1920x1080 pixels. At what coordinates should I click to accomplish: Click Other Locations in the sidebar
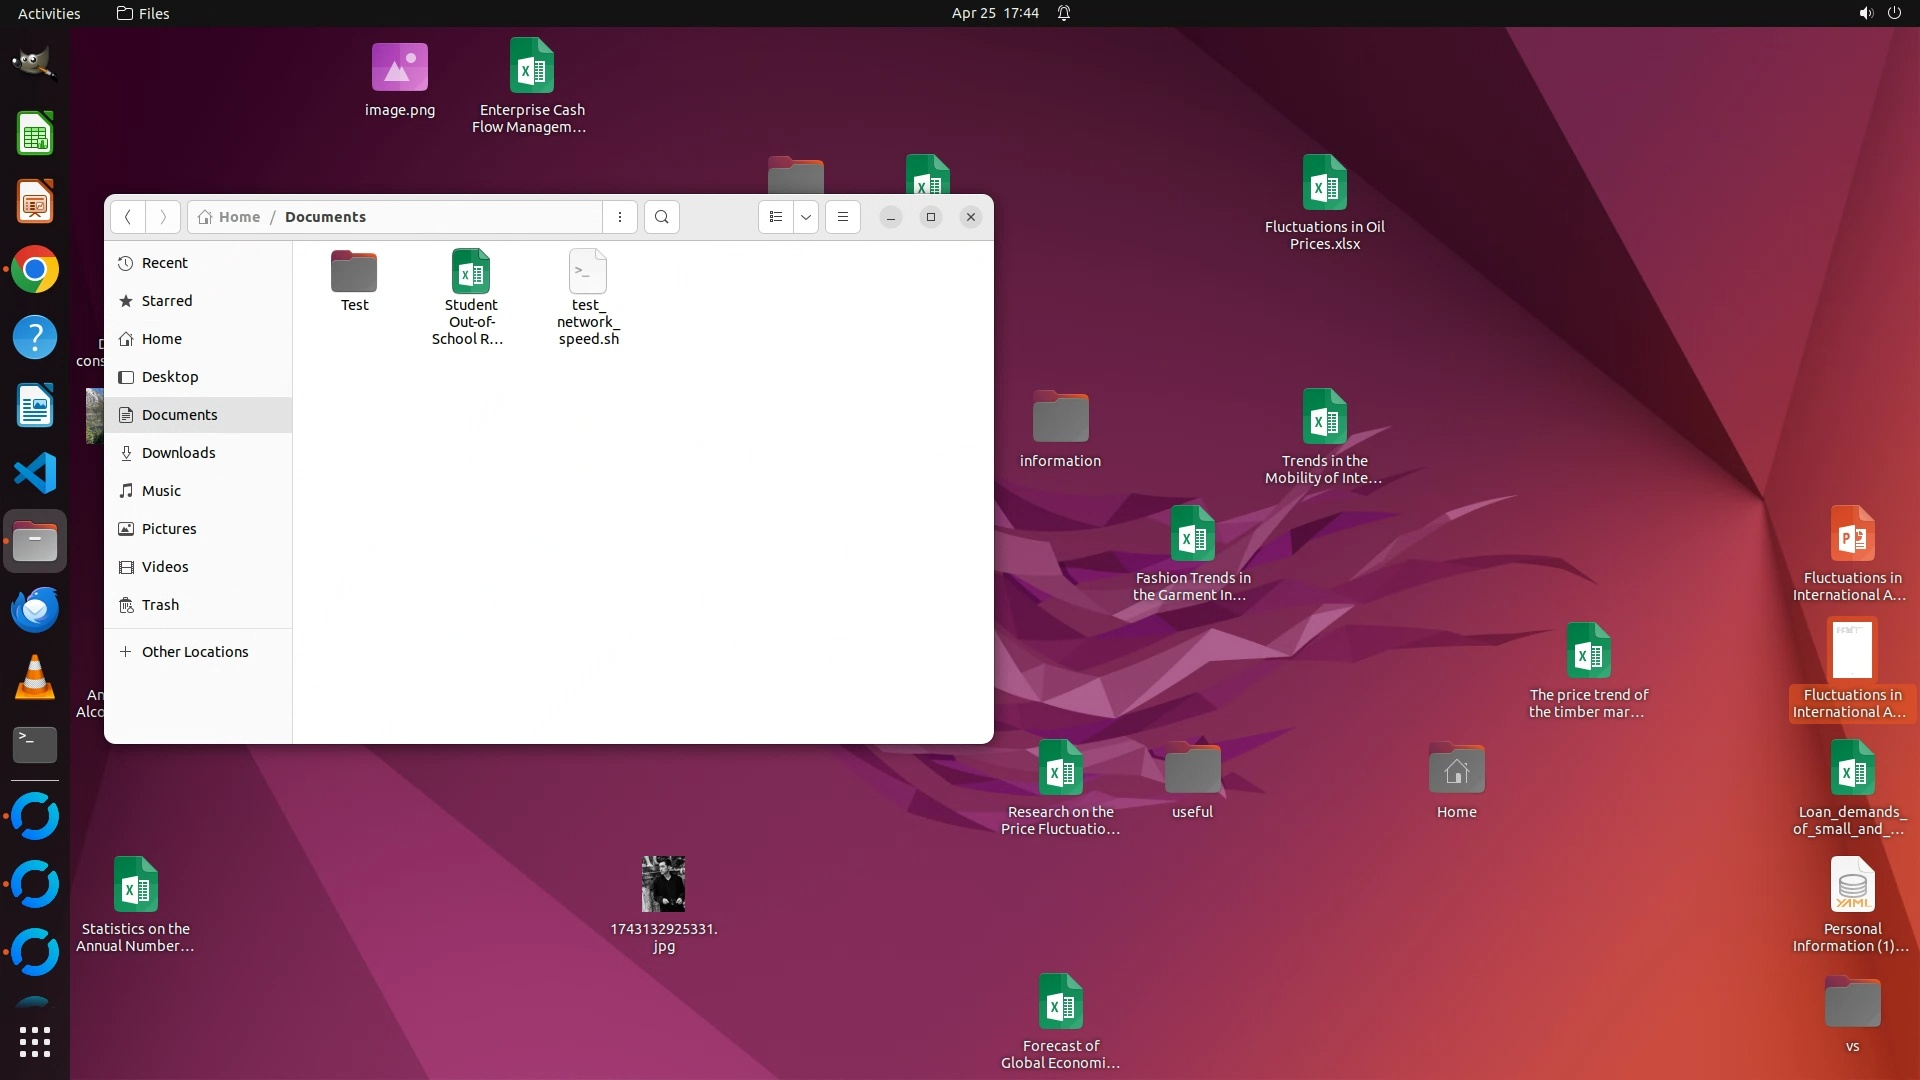pos(194,652)
